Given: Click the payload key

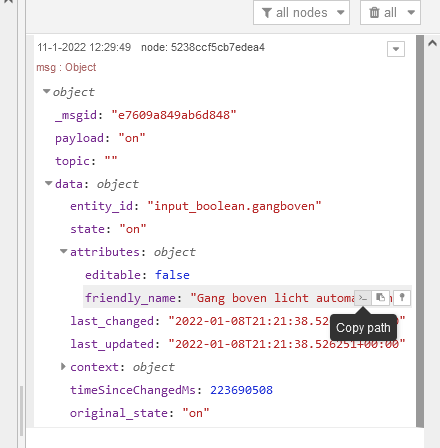Looking at the screenshot, I should (79, 138).
